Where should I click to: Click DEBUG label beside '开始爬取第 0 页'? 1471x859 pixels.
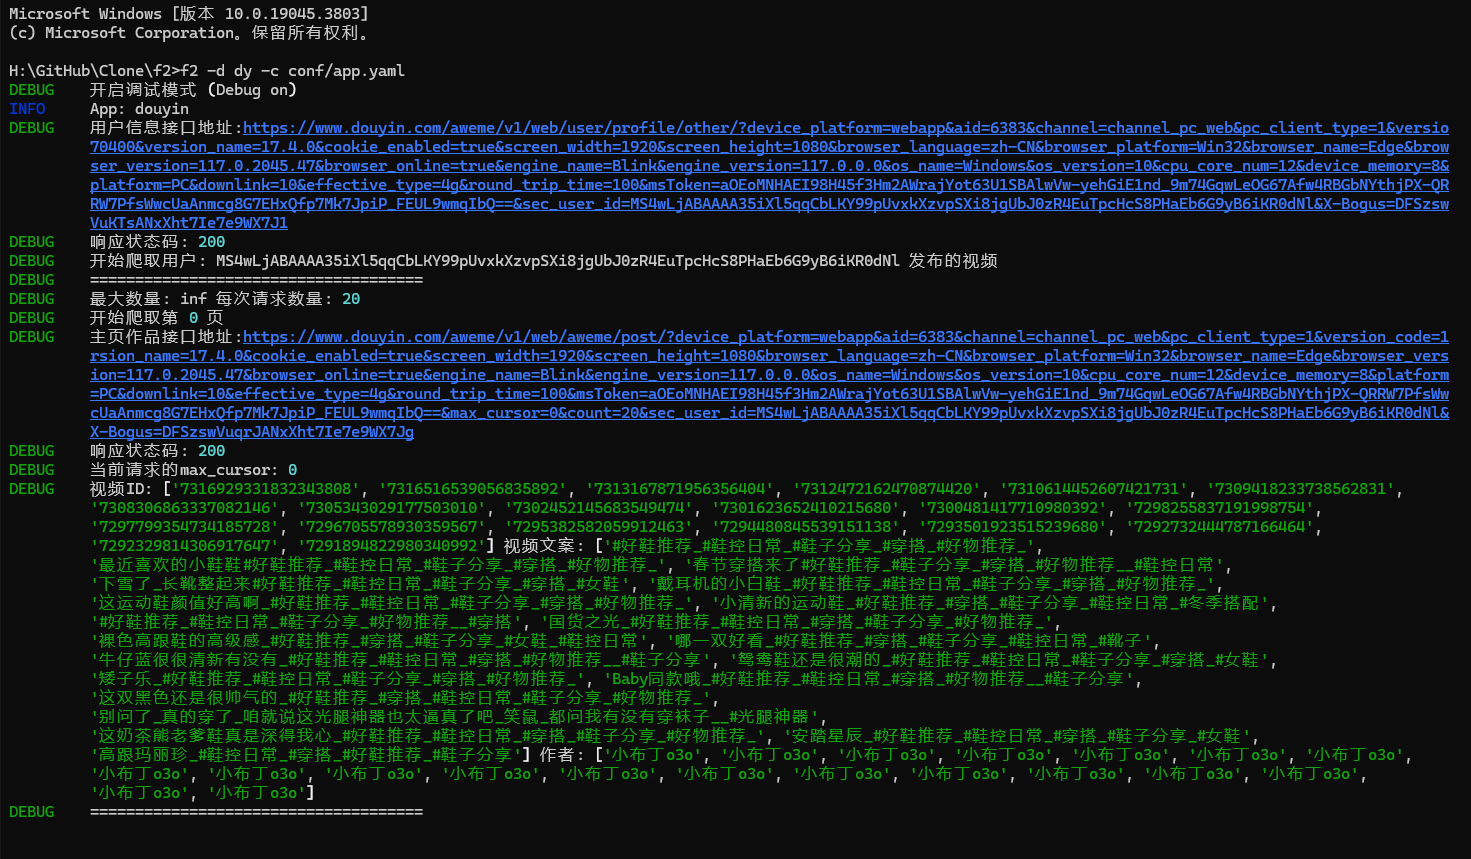point(32,318)
